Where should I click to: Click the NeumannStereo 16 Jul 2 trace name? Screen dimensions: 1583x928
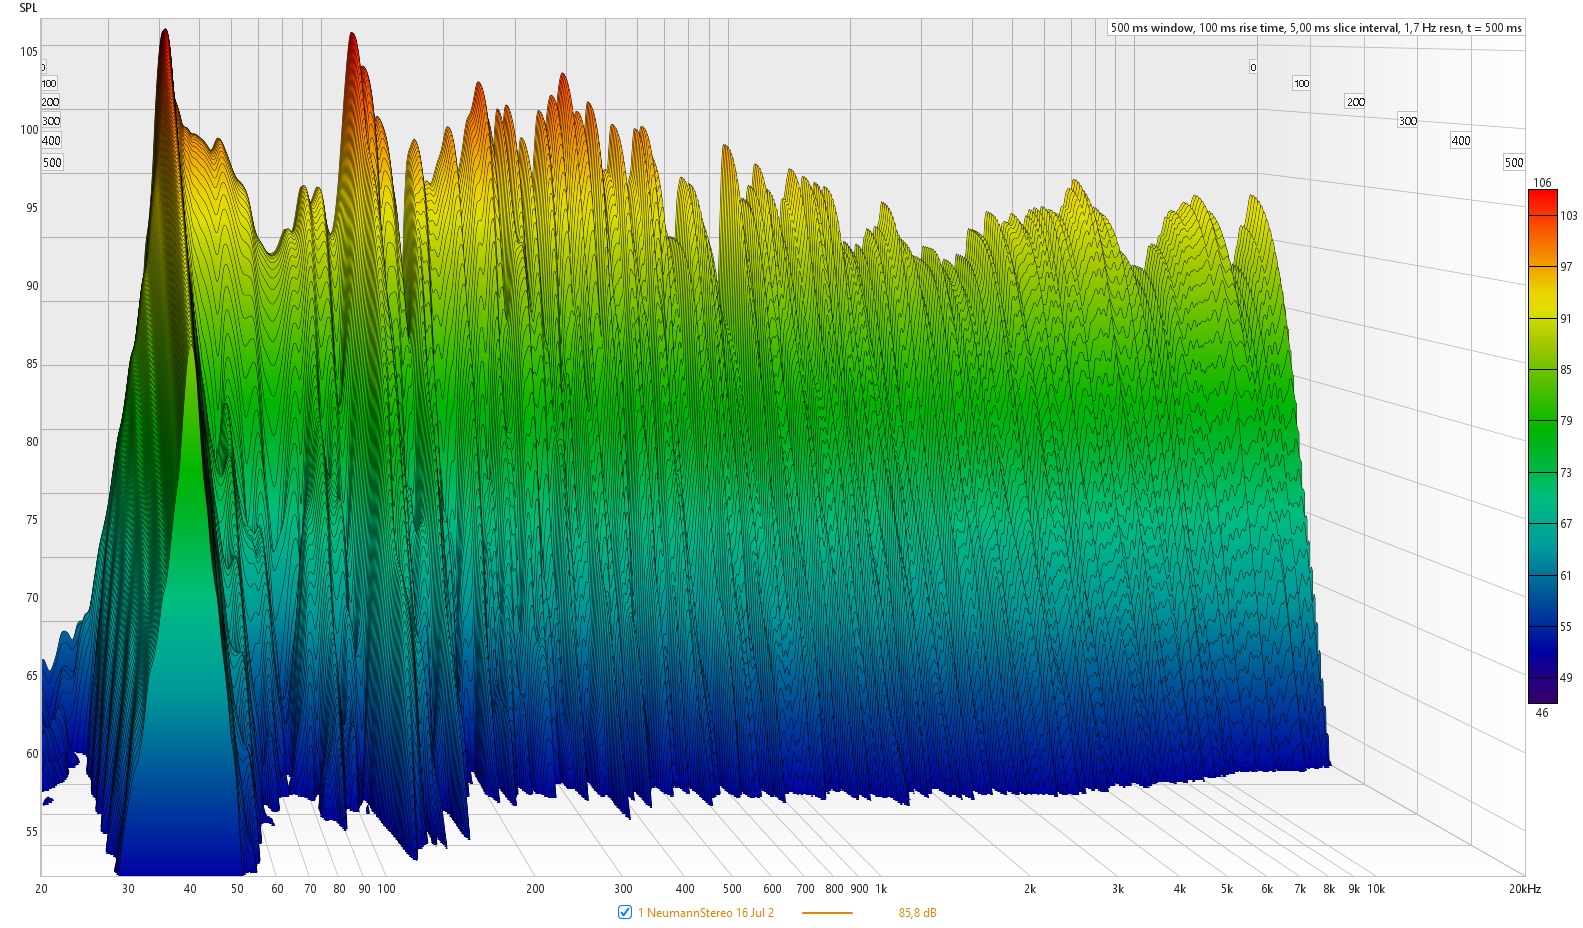coord(705,913)
